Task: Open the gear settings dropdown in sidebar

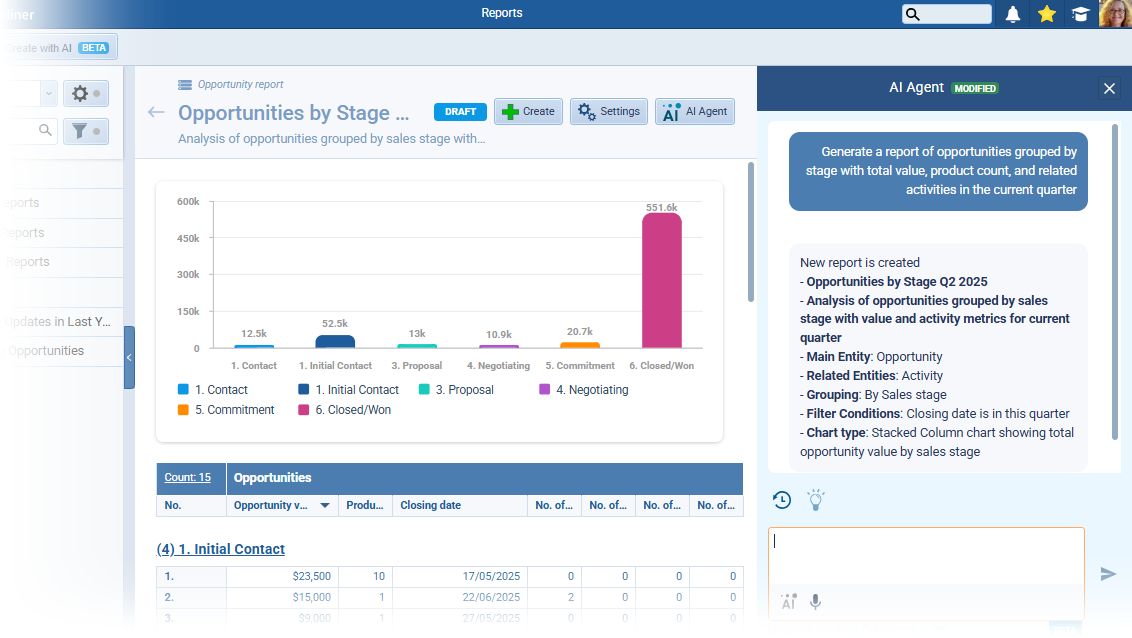Action: tap(86, 94)
